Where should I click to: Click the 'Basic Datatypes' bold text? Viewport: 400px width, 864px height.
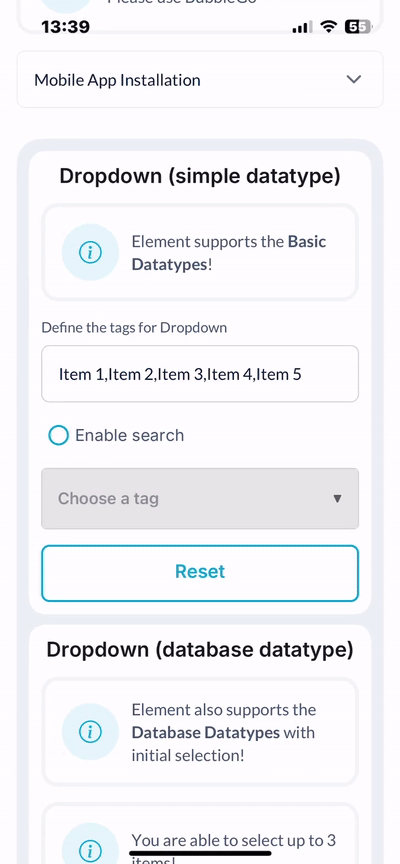point(229,253)
